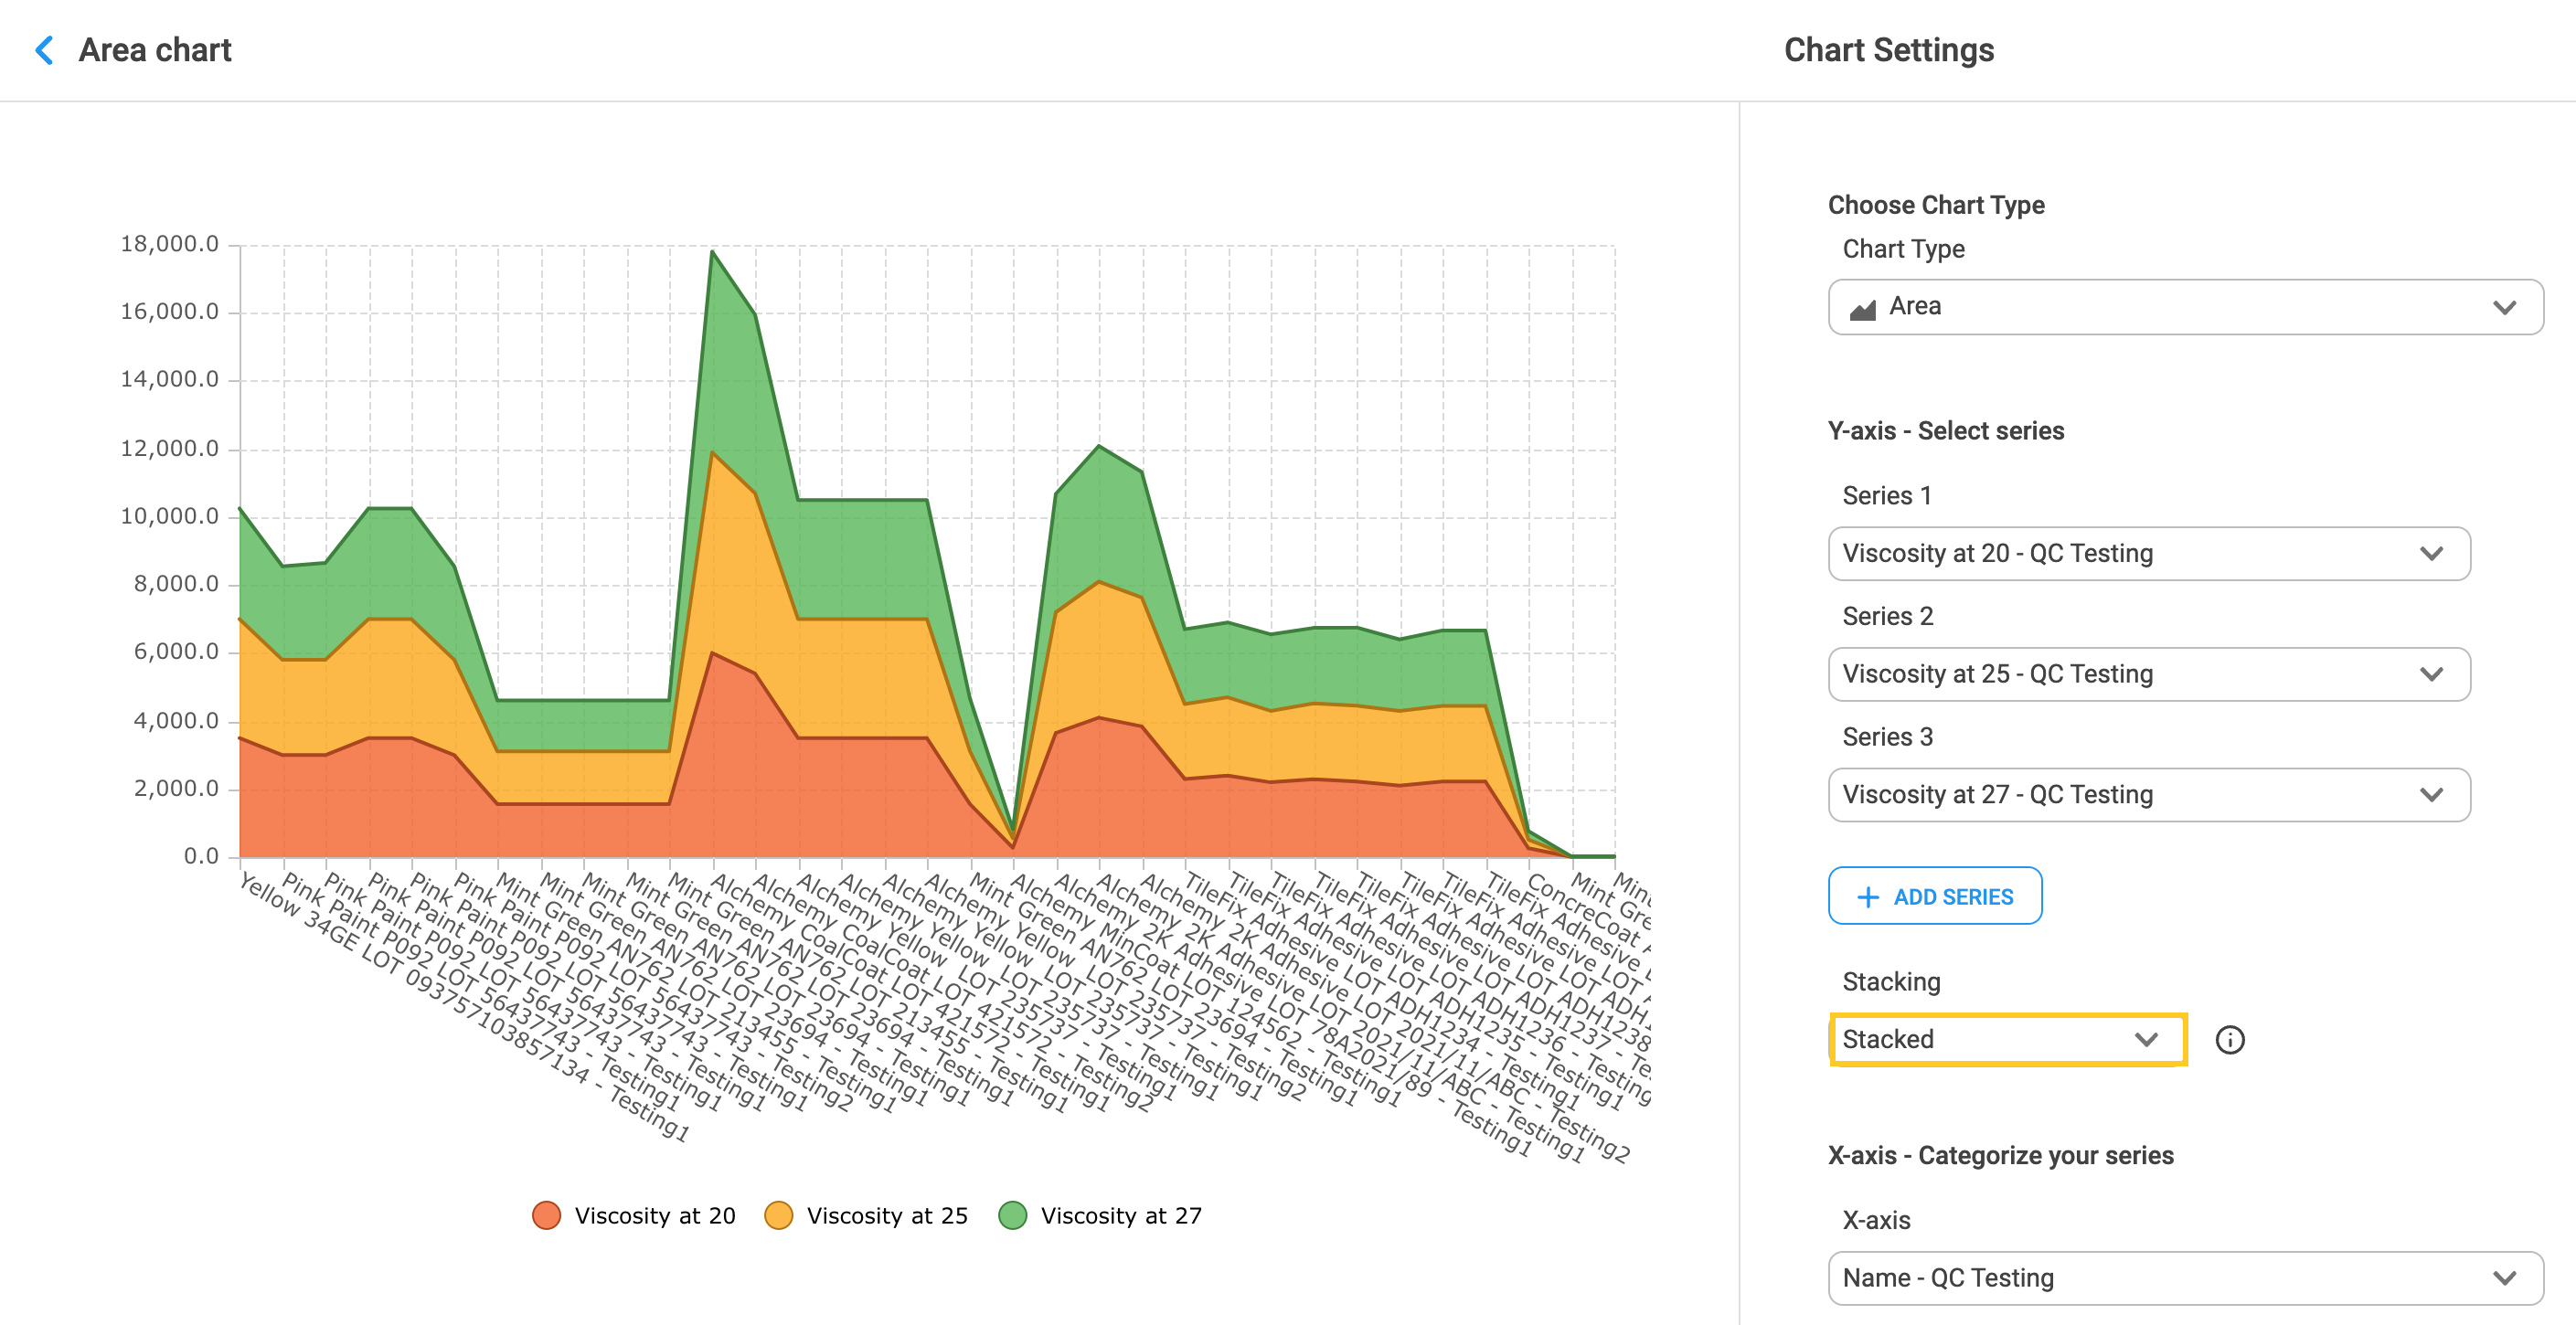Click the Viscosity at 27 legend label
This screenshot has height=1325, width=2576.
pos(1120,1215)
